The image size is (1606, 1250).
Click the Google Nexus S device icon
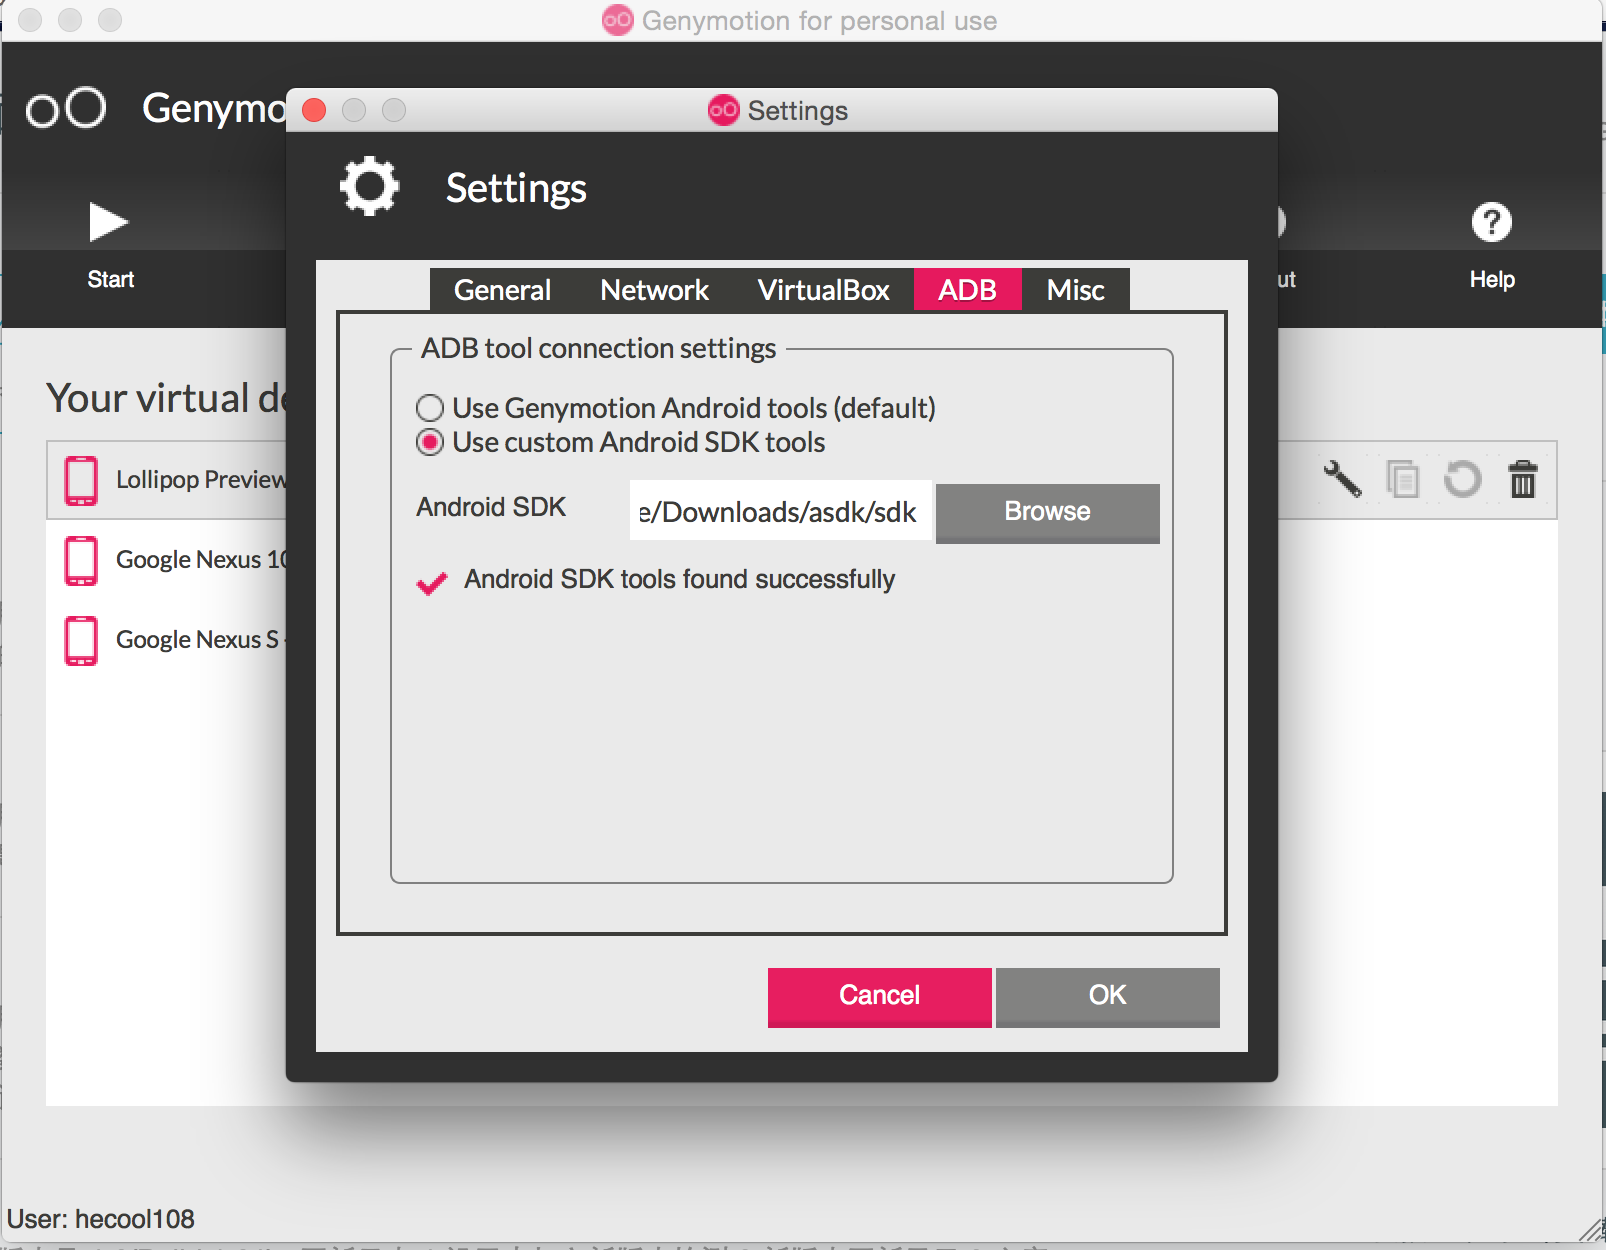[x=81, y=640]
